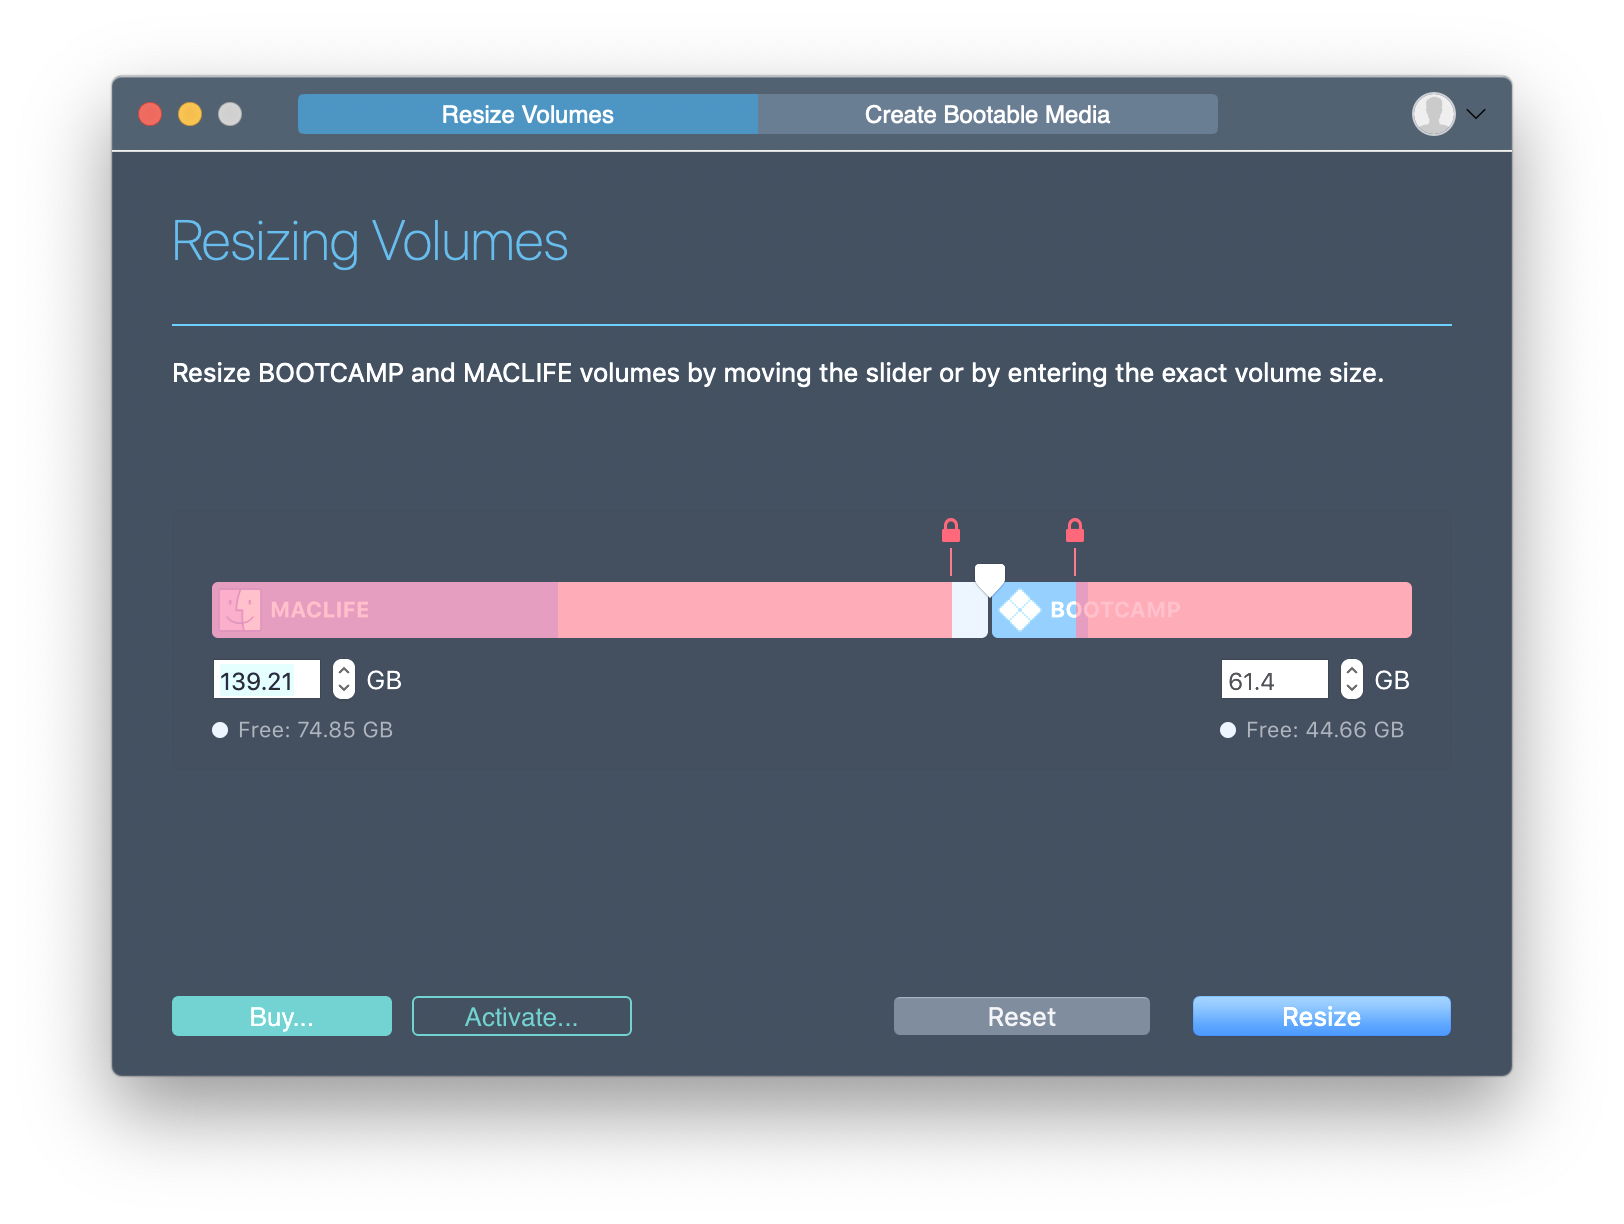Increase MACLIFE size with stepper up arrow
This screenshot has width=1624, height=1224.
point(344,671)
